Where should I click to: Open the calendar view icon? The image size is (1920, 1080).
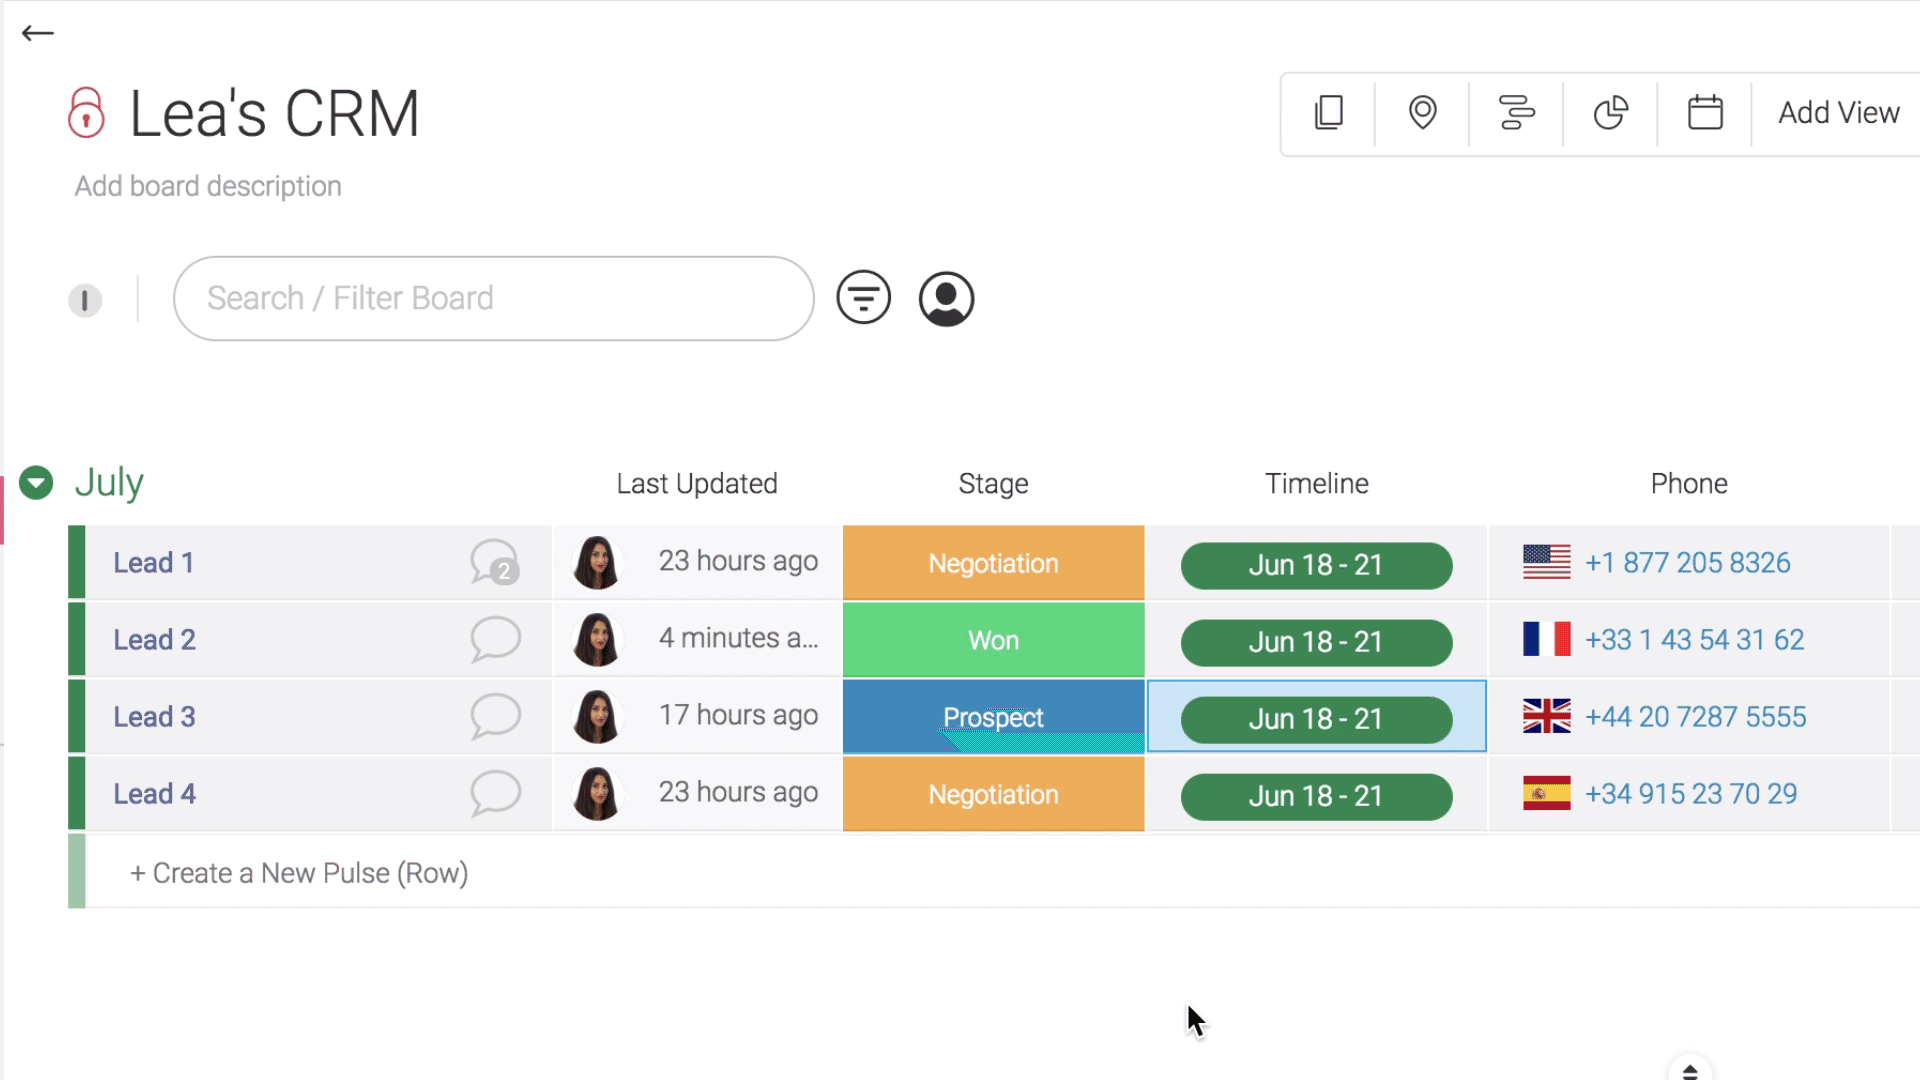(1705, 113)
